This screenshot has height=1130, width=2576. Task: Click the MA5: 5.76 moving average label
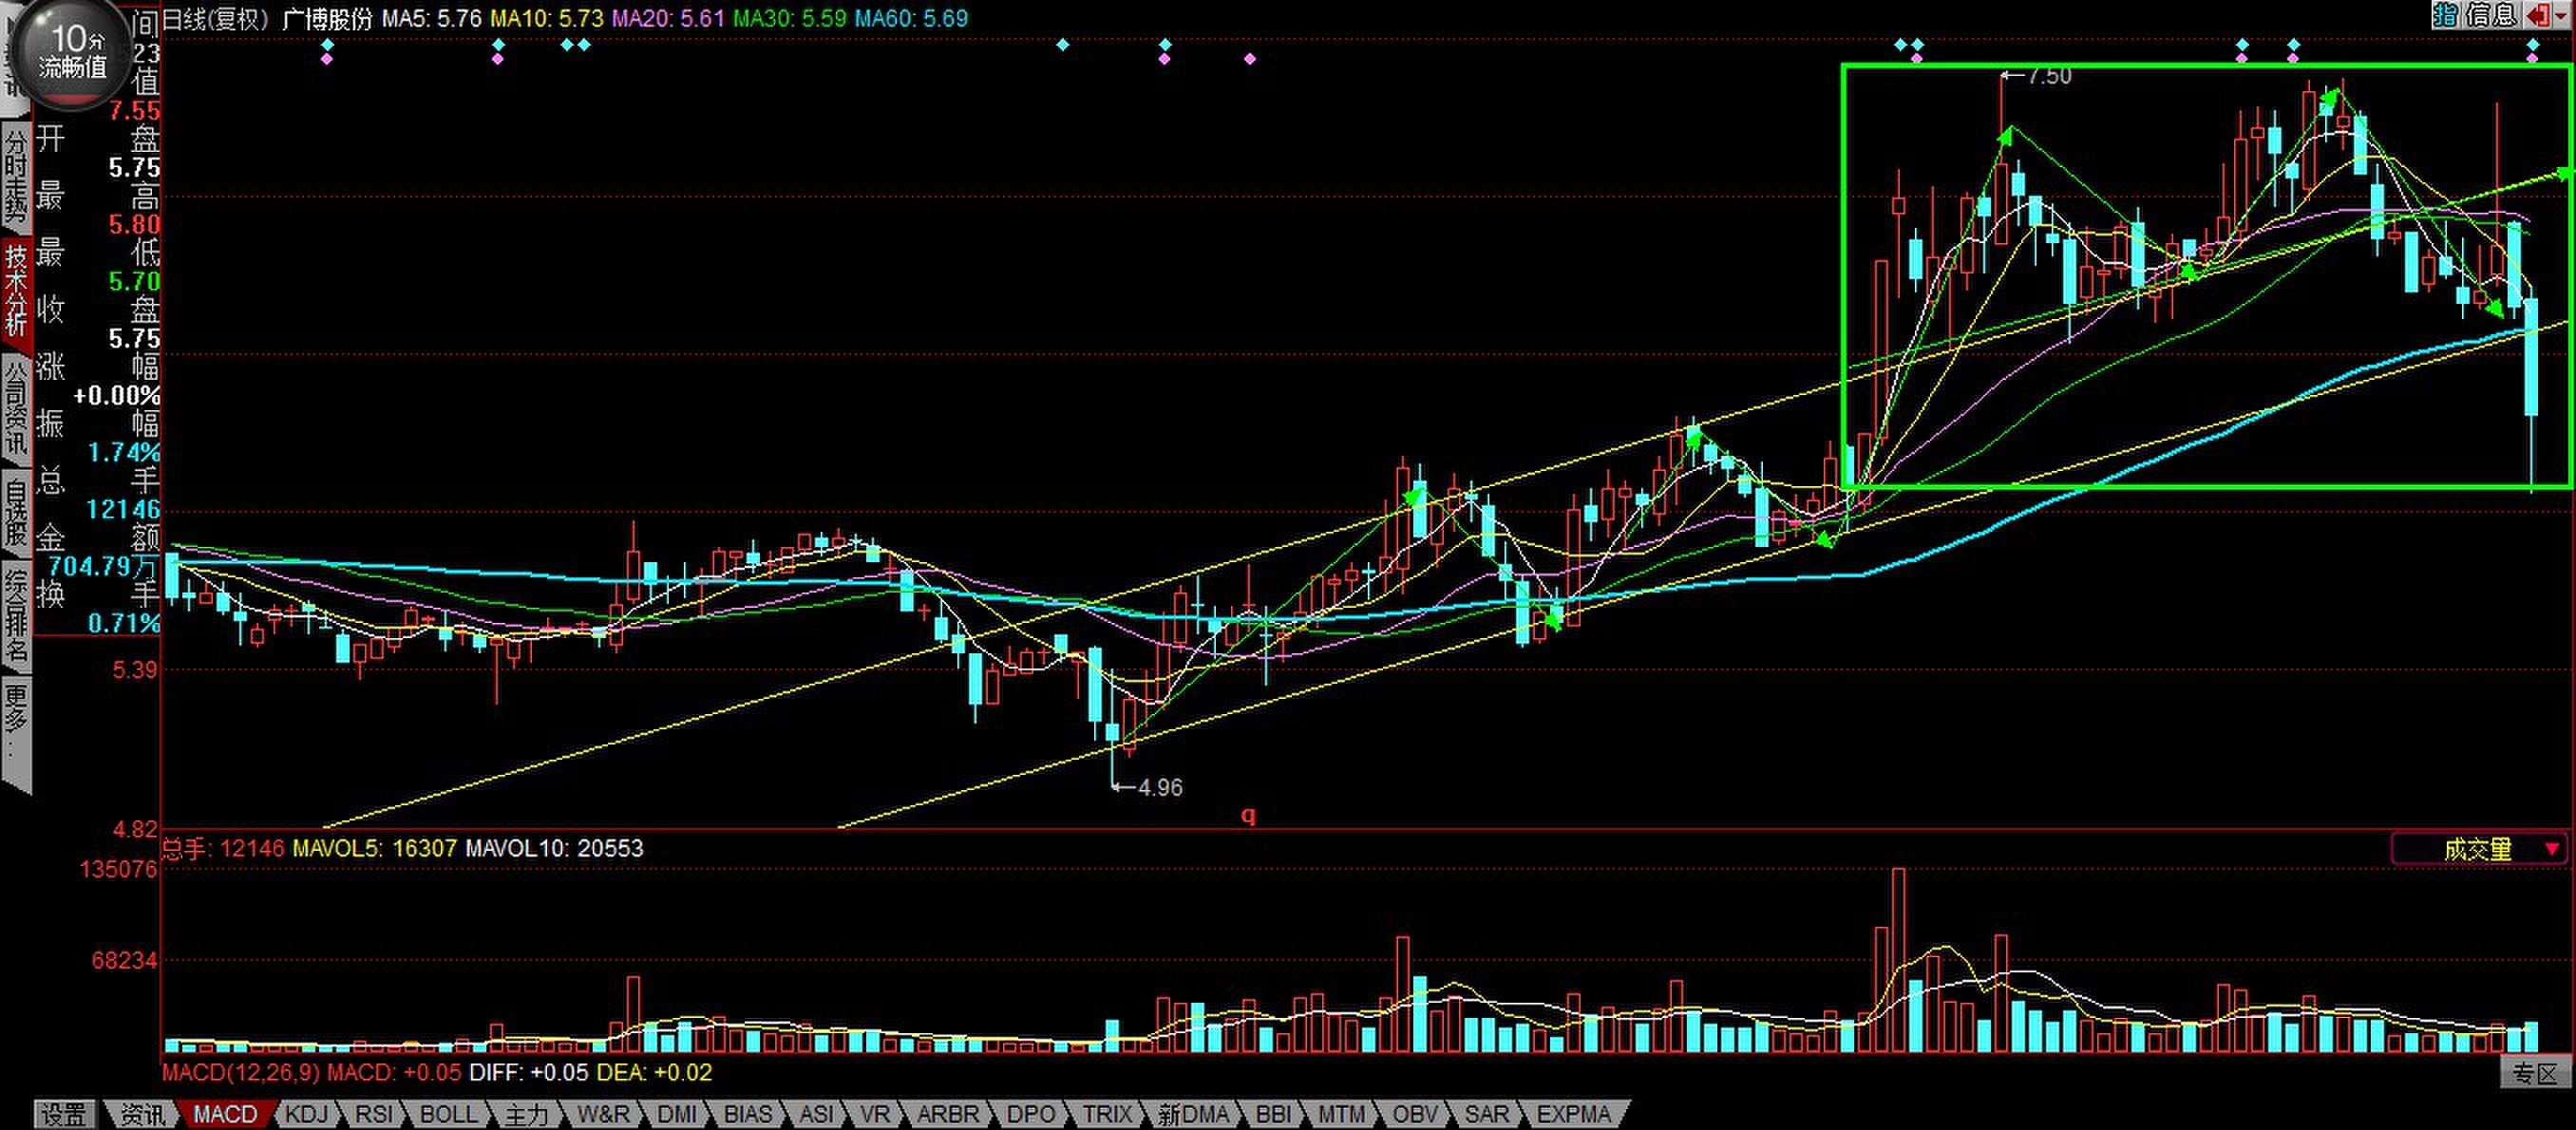(431, 18)
